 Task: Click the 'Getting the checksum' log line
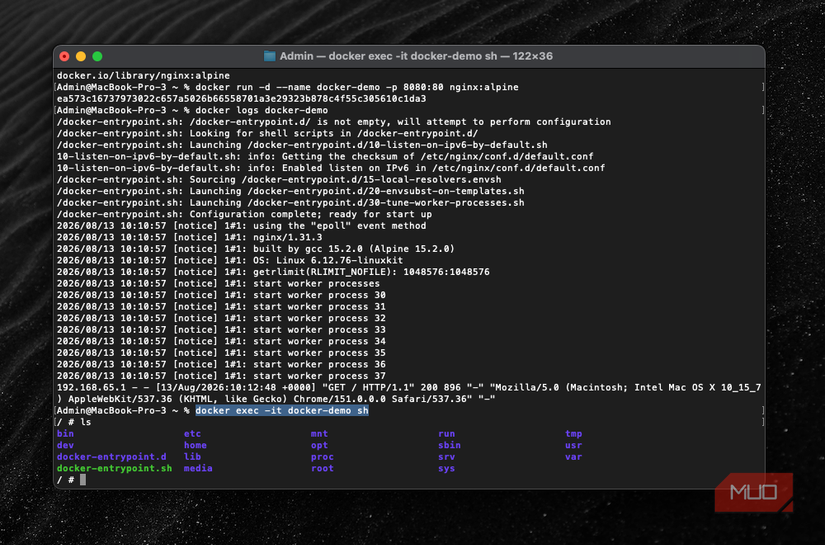pos(325,157)
